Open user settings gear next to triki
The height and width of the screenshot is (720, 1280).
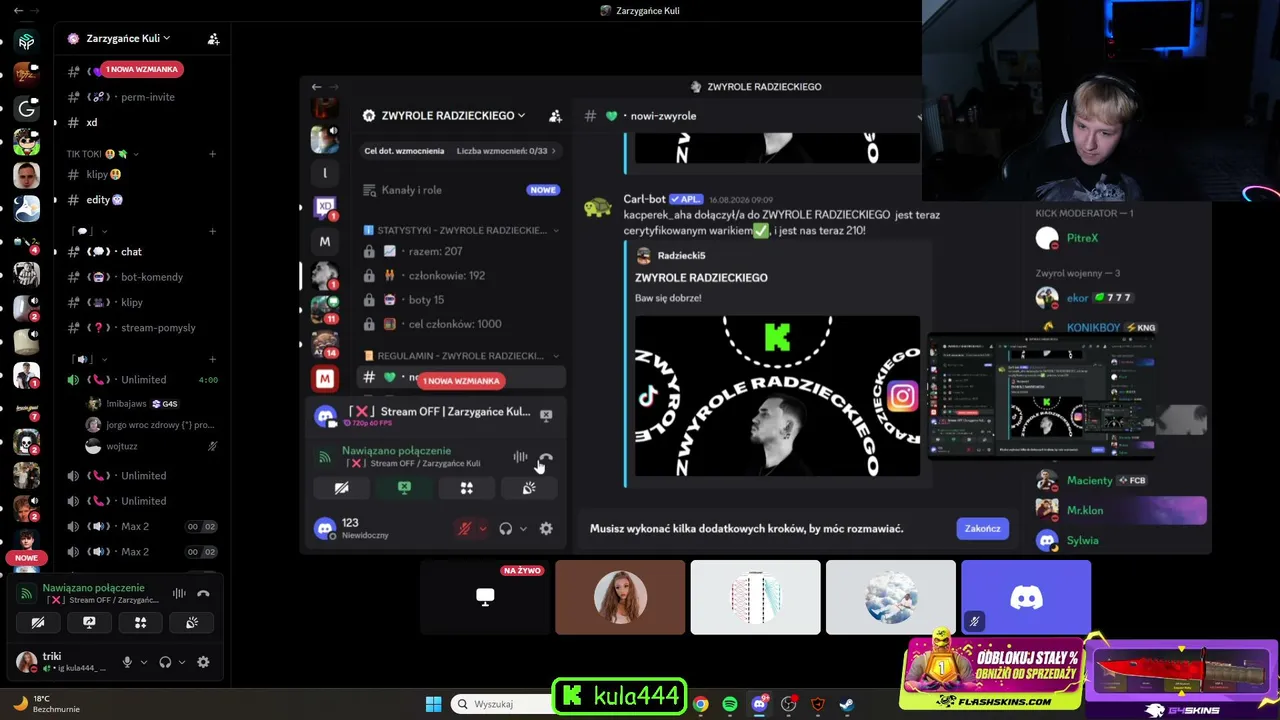pos(203,662)
